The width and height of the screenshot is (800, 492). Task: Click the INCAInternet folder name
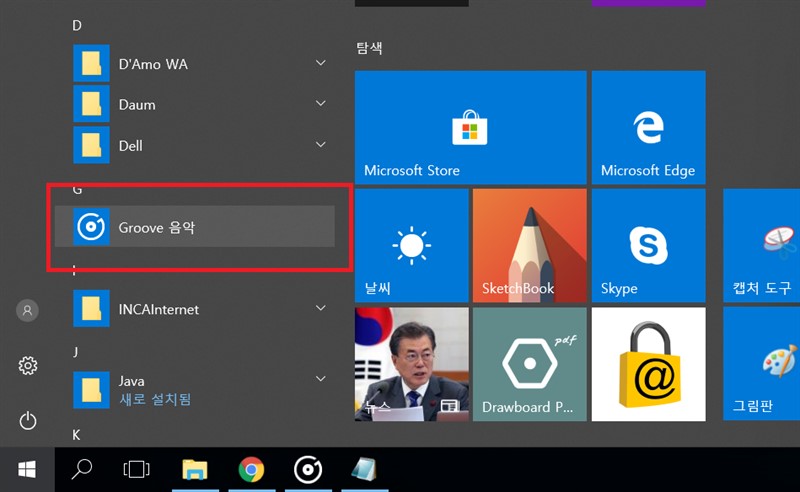pyautogui.click(x=159, y=309)
